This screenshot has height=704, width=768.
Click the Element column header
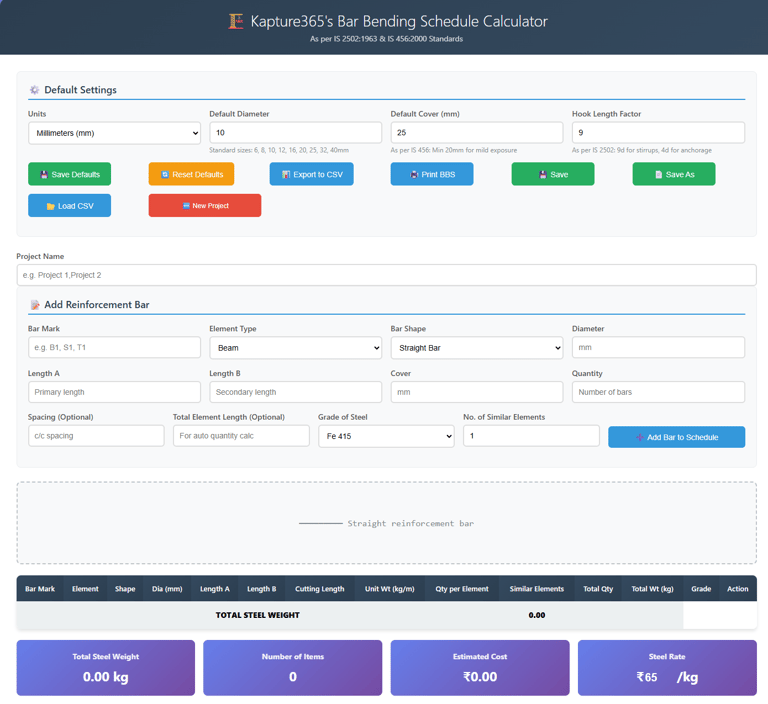coord(85,589)
